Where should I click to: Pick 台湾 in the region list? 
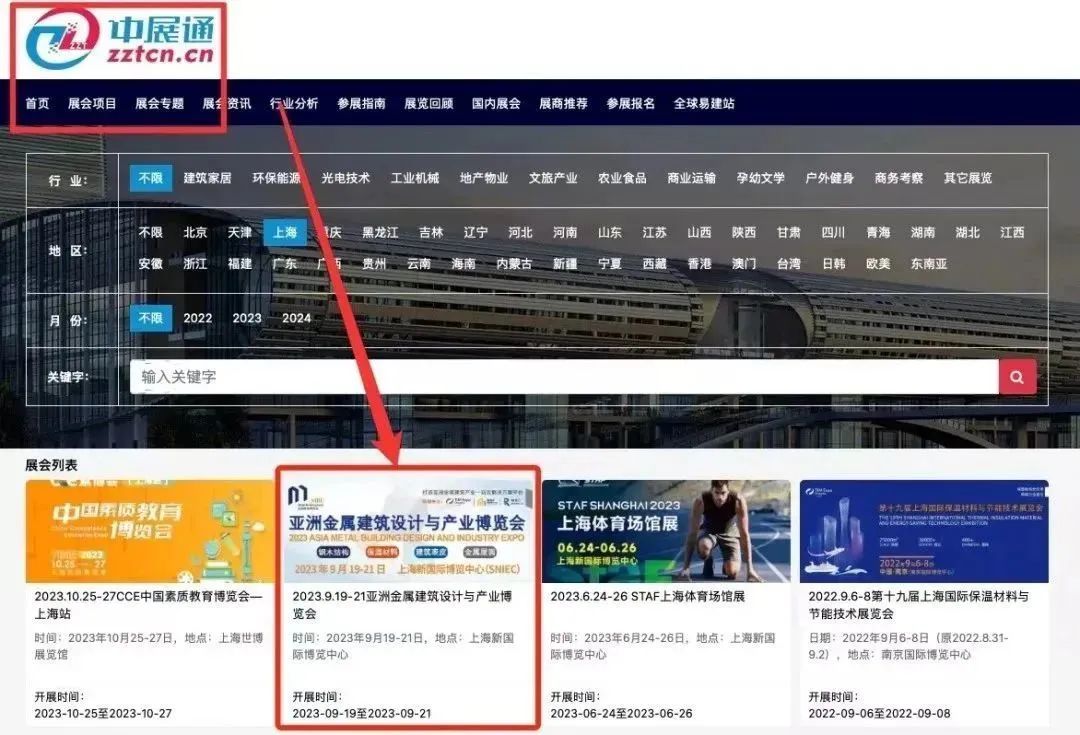pos(789,263)
